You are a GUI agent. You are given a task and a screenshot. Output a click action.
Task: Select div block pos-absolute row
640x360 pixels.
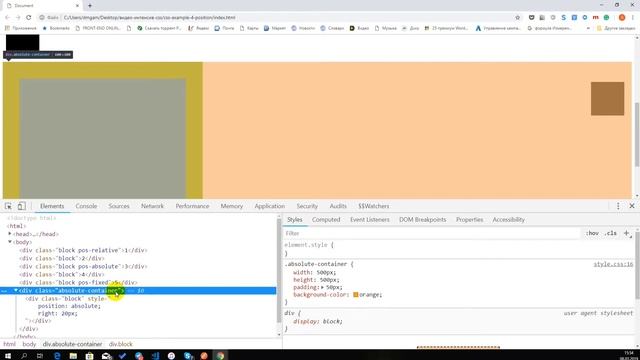click(83, 266)
